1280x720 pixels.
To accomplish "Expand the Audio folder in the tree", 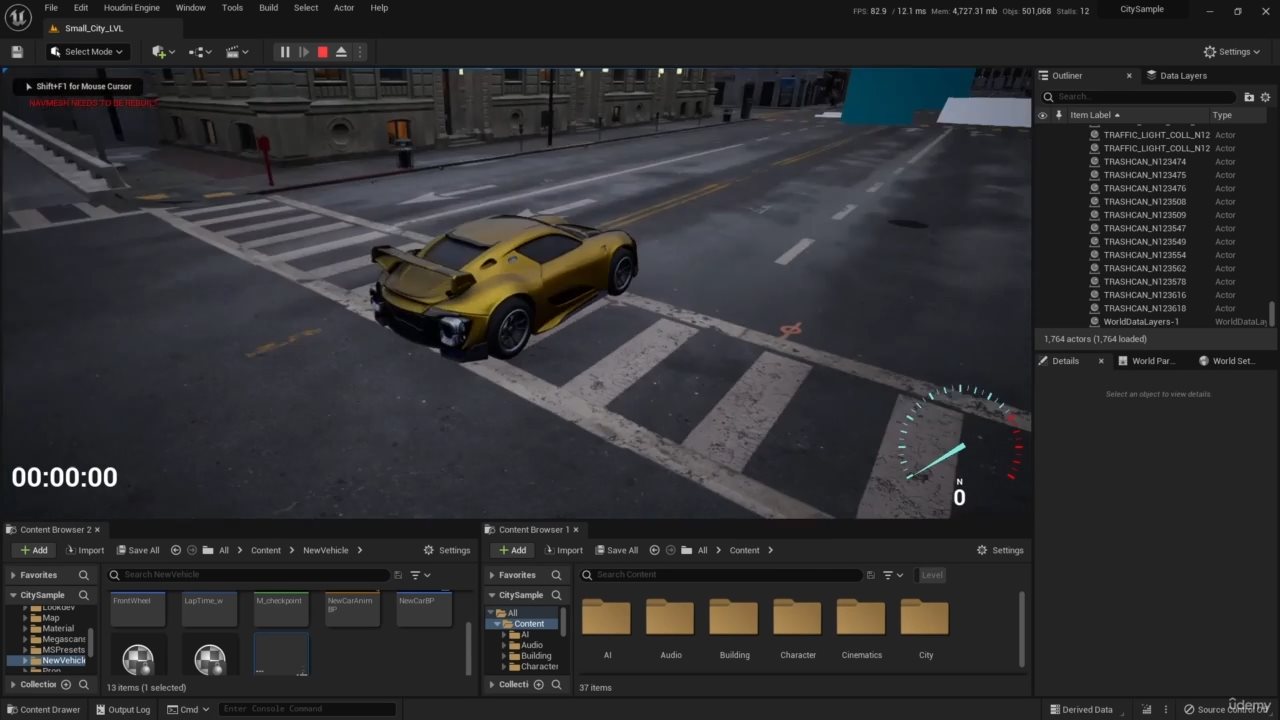I will 504,645.
